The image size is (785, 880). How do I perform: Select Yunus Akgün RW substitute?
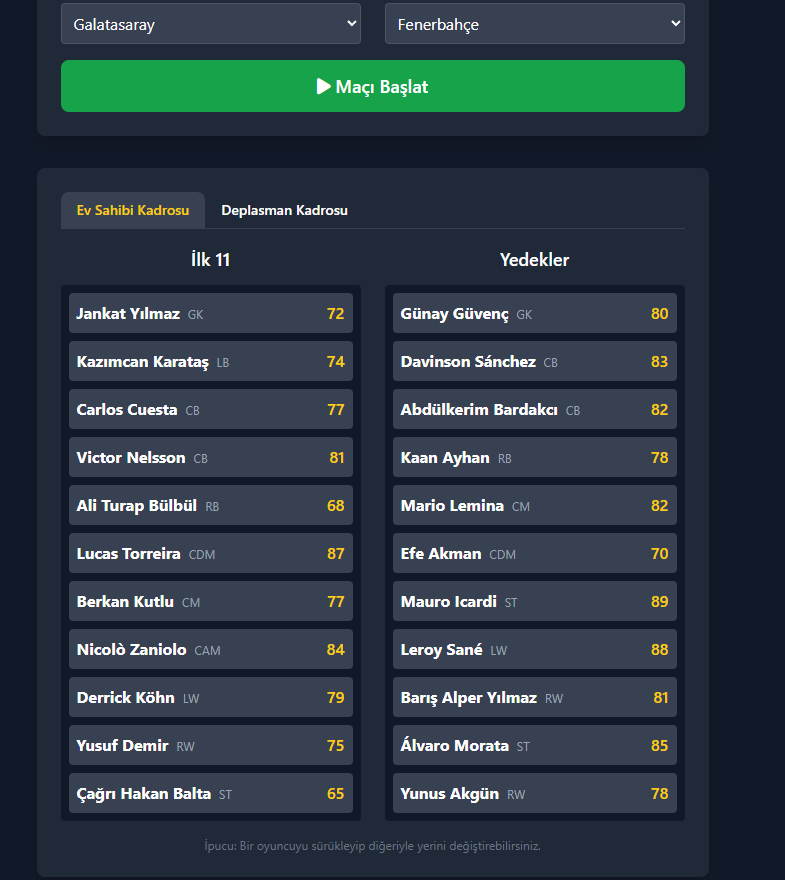tap(534, 793)
